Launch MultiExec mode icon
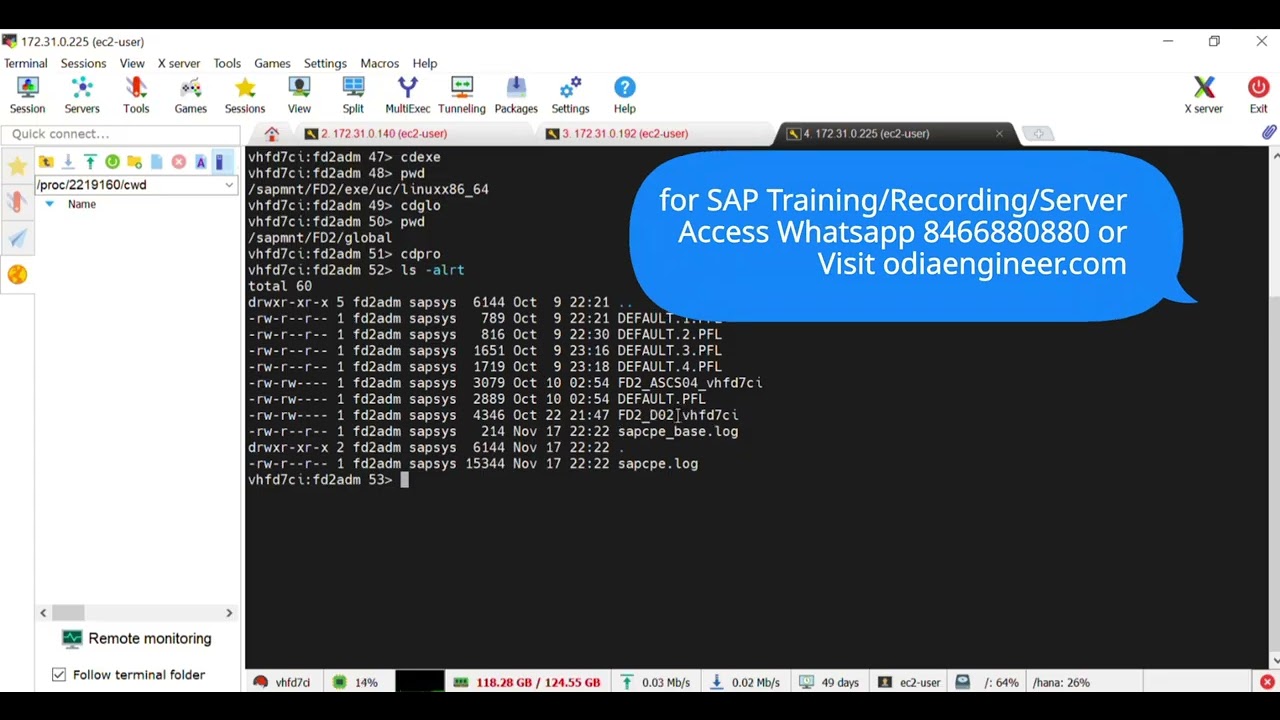 (408, 96)
